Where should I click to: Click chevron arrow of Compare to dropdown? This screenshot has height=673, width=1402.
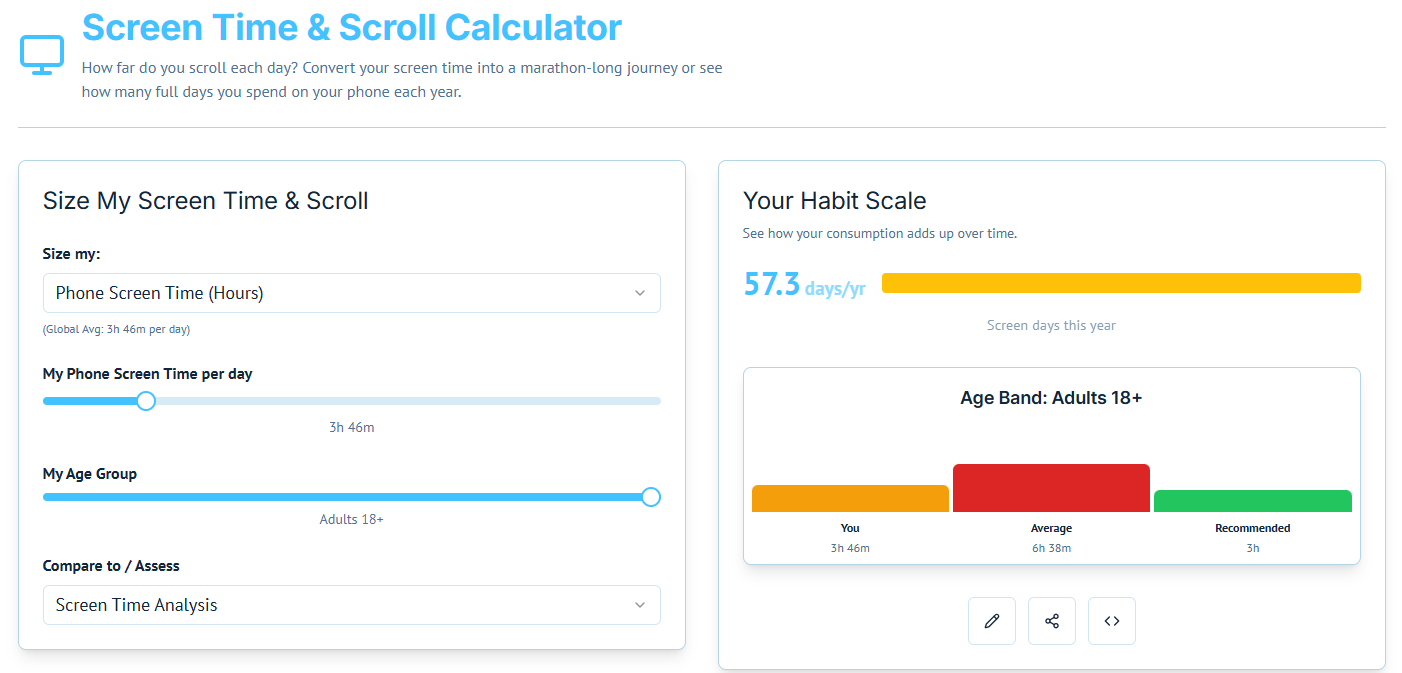pyautogui.click(x=640, y=605)
